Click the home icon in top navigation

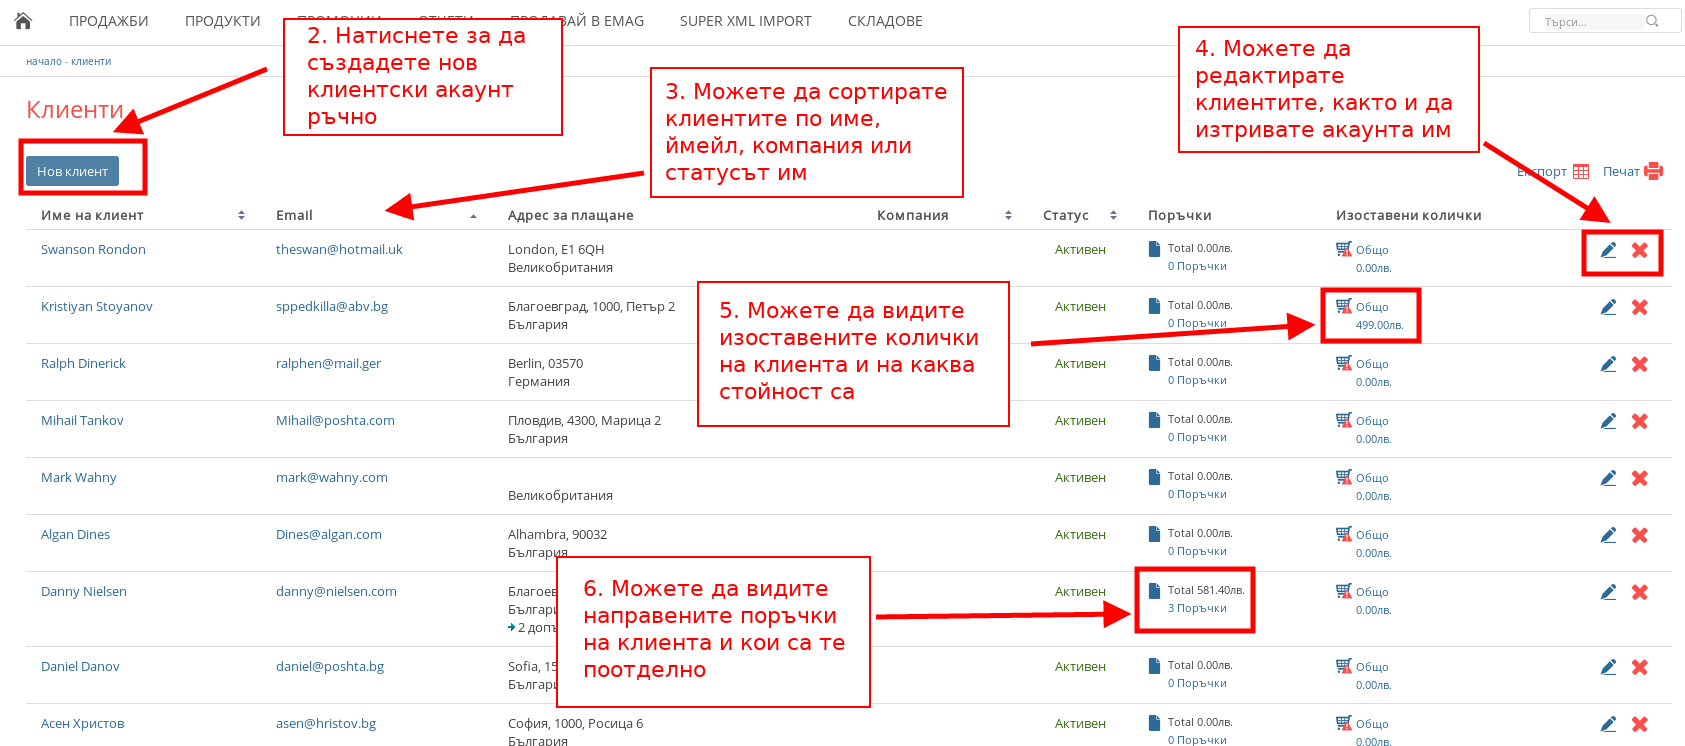point(23,21)
